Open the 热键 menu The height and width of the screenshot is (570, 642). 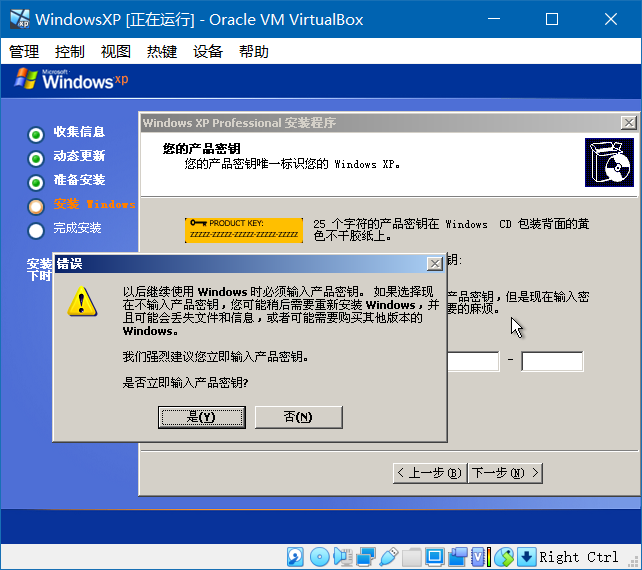pyautogui.click(x=162, y=52)
